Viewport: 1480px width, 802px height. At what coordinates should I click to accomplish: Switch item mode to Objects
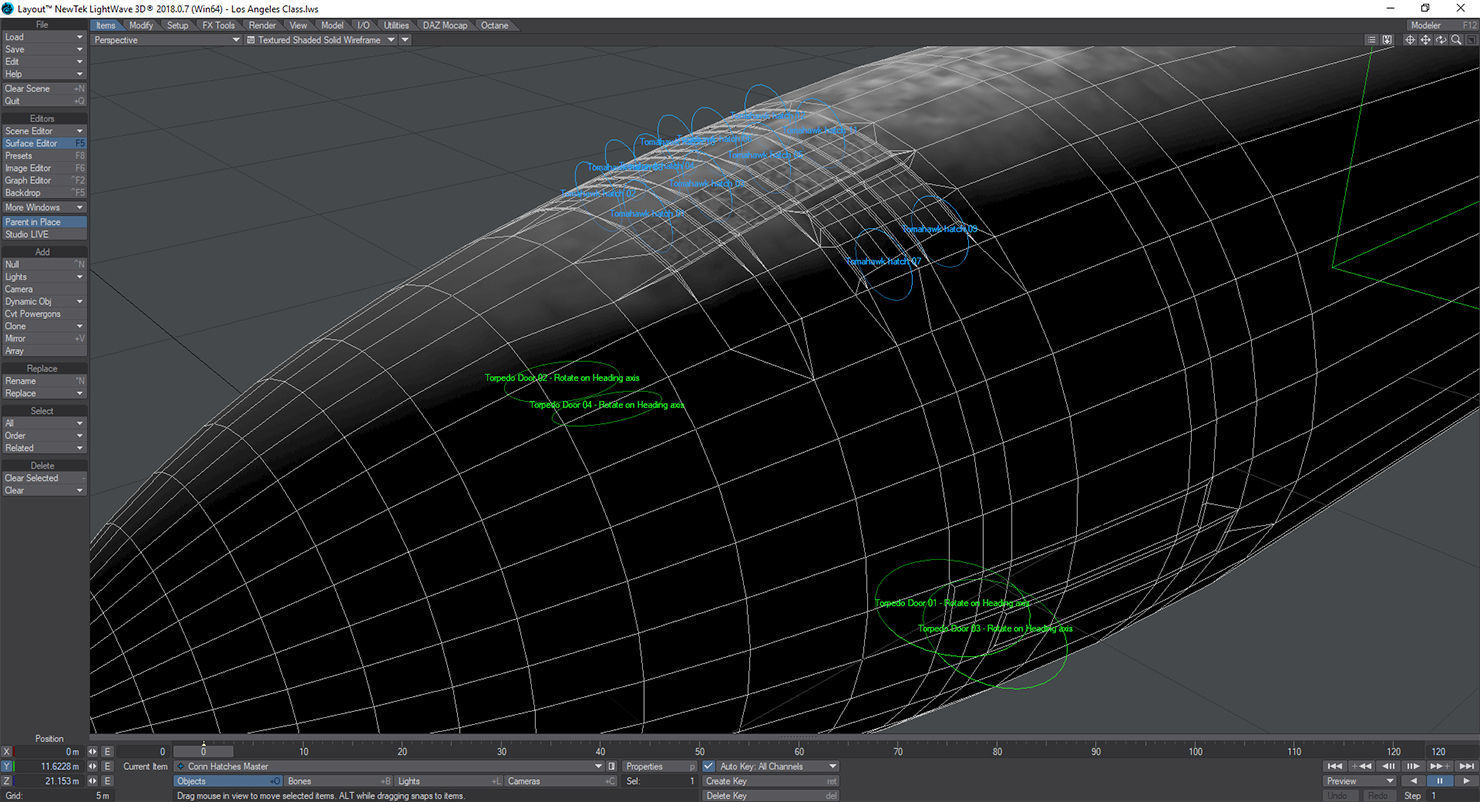(x=228, y=781)
